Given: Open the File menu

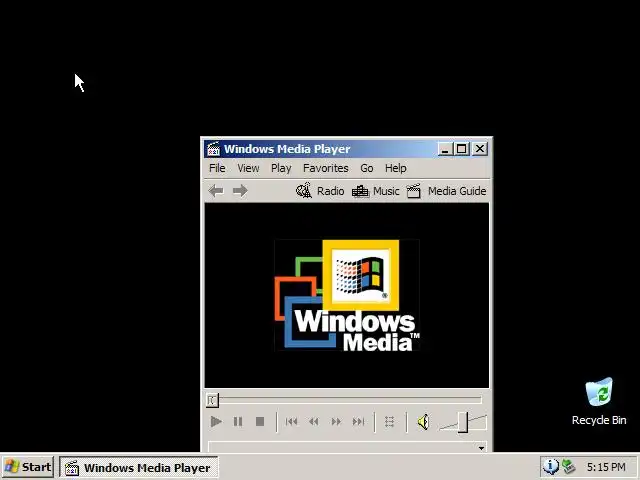Looking at the screenshot, I should click(x=217, y=168).
